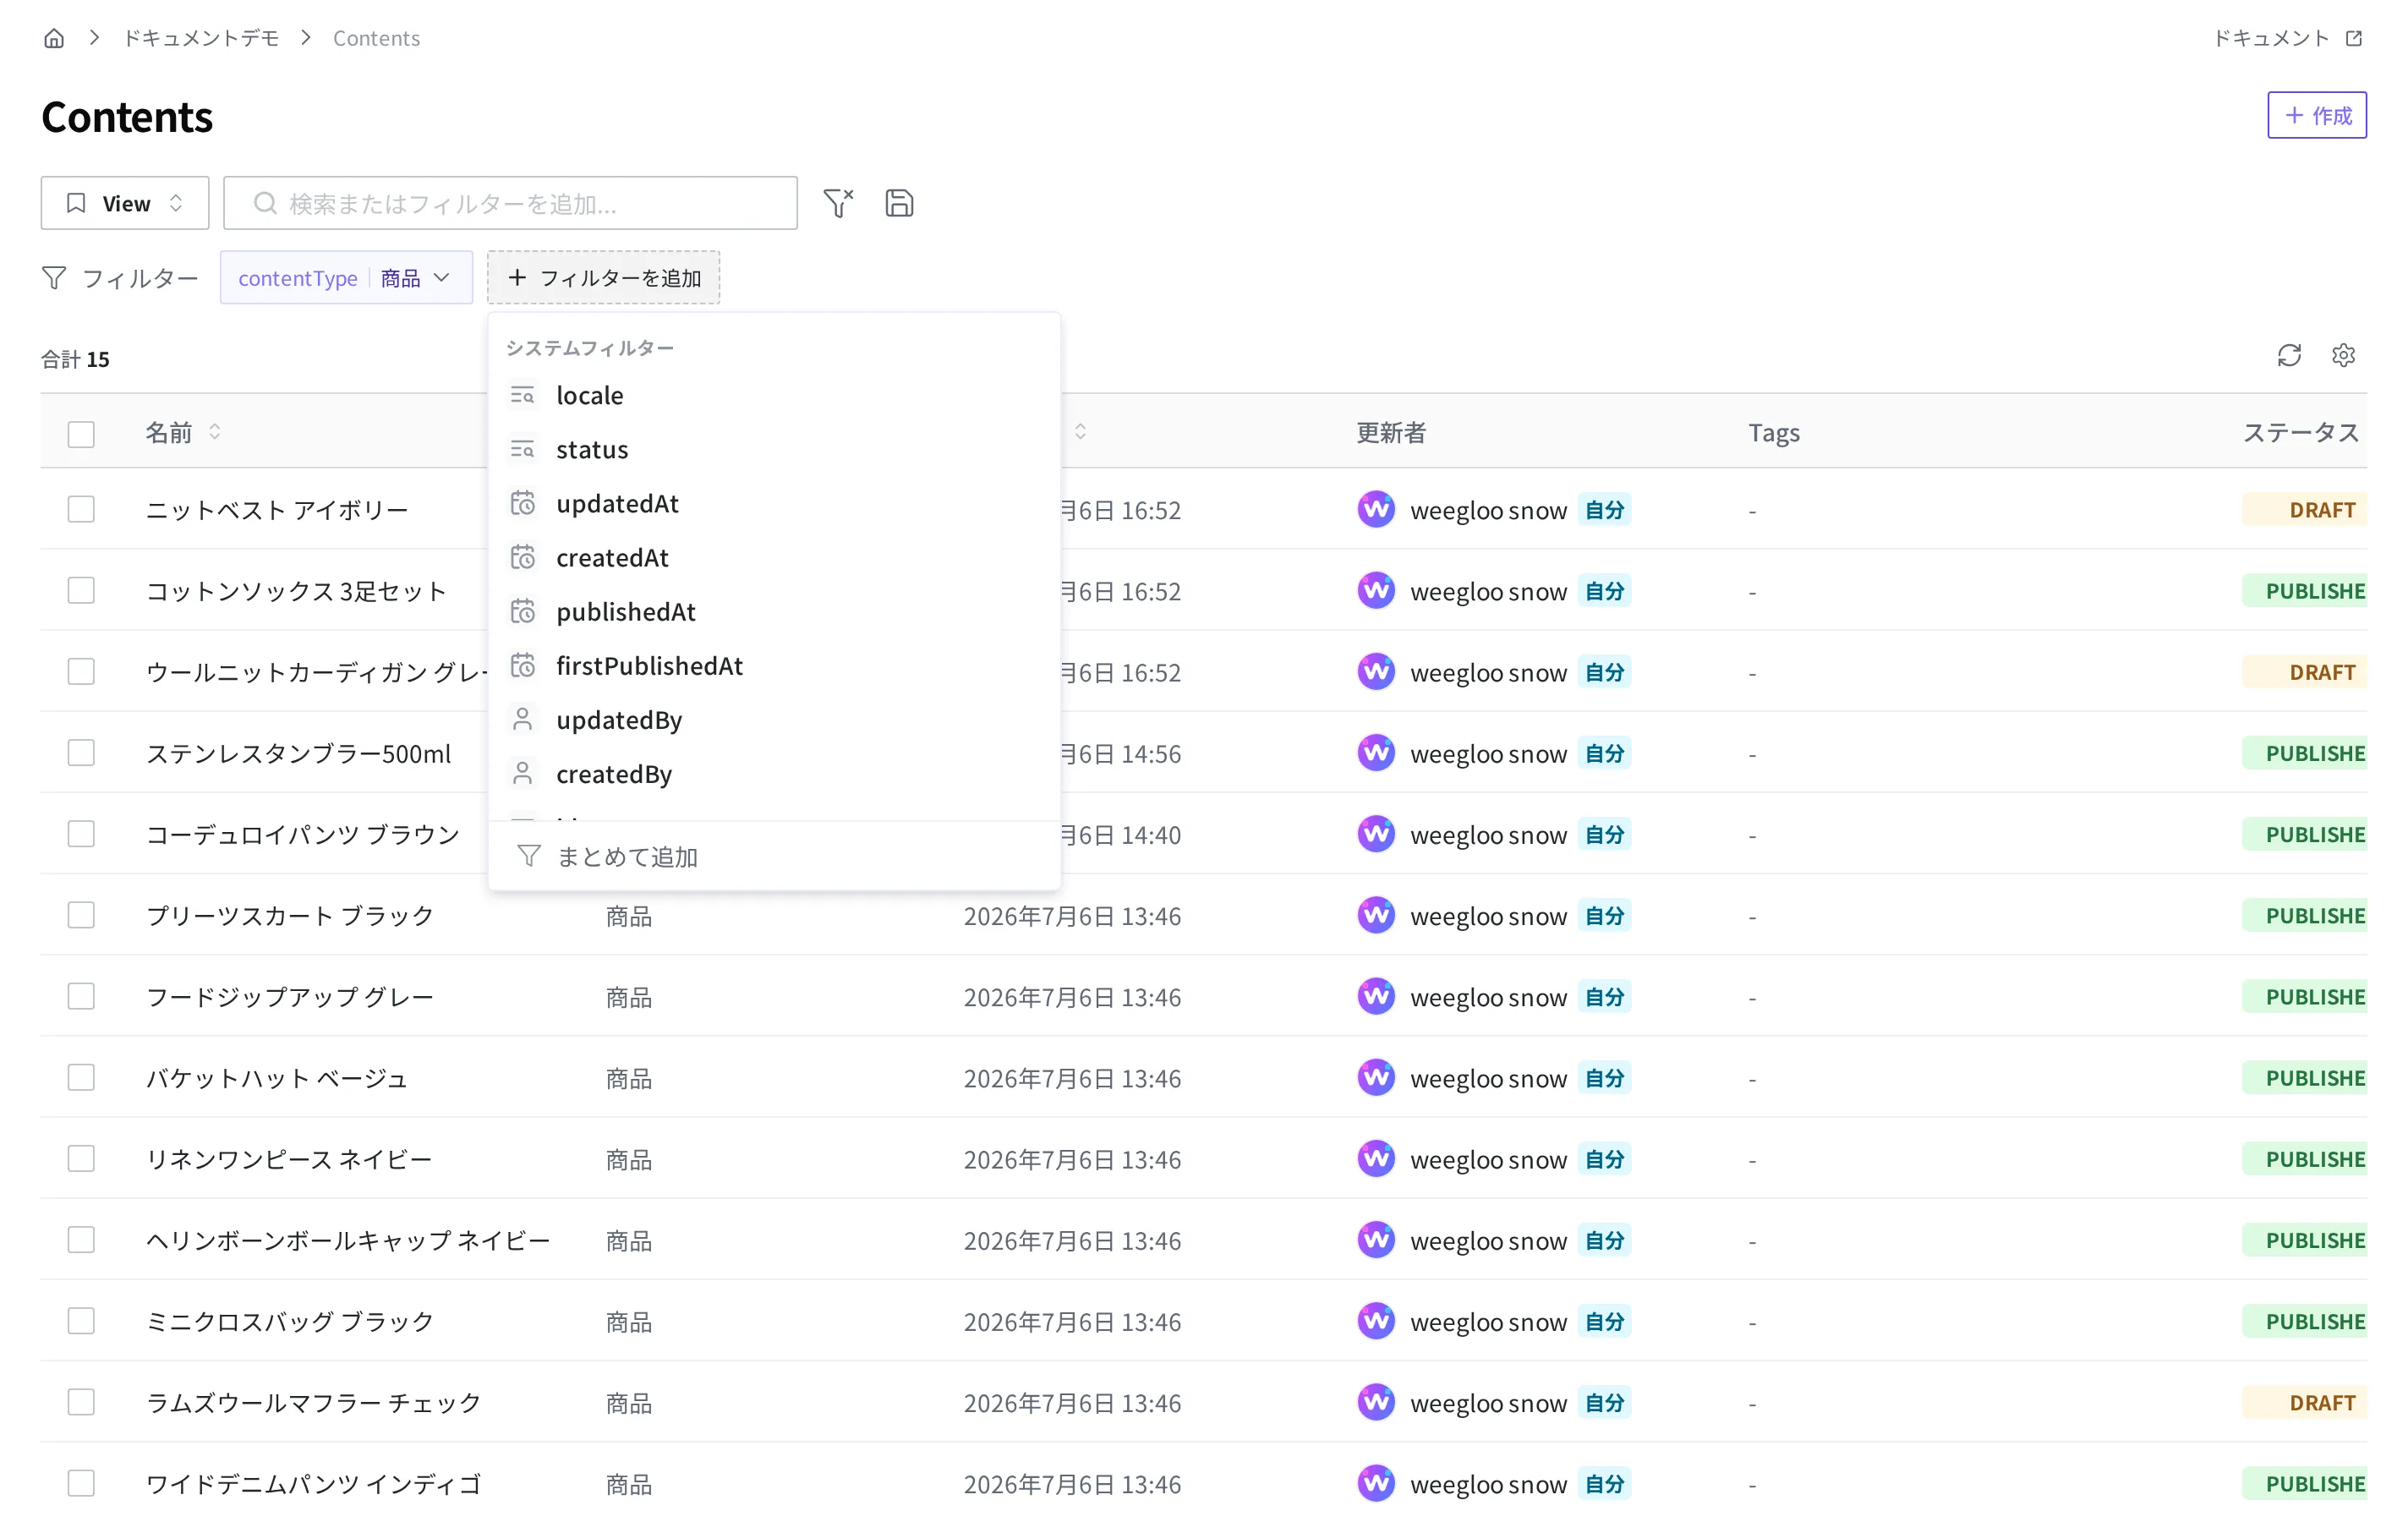The height and width of the screenshot is (1522, 2408).
Task: Click the clear filters funnel icon
Action: pos(838,203)
